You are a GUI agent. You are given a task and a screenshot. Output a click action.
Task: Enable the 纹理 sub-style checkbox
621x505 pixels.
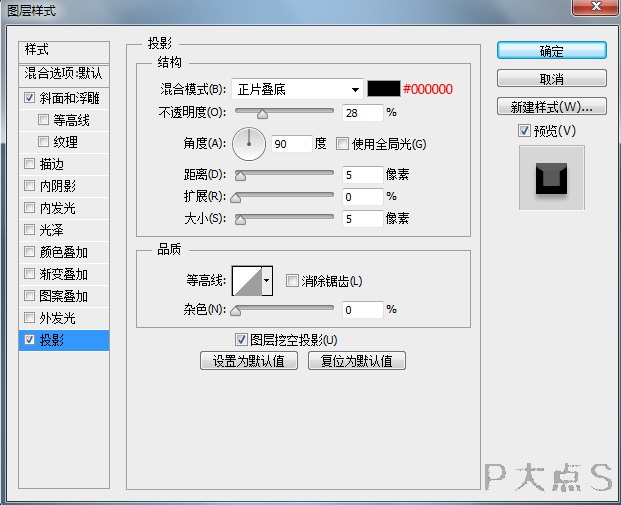tap(43, 141)
